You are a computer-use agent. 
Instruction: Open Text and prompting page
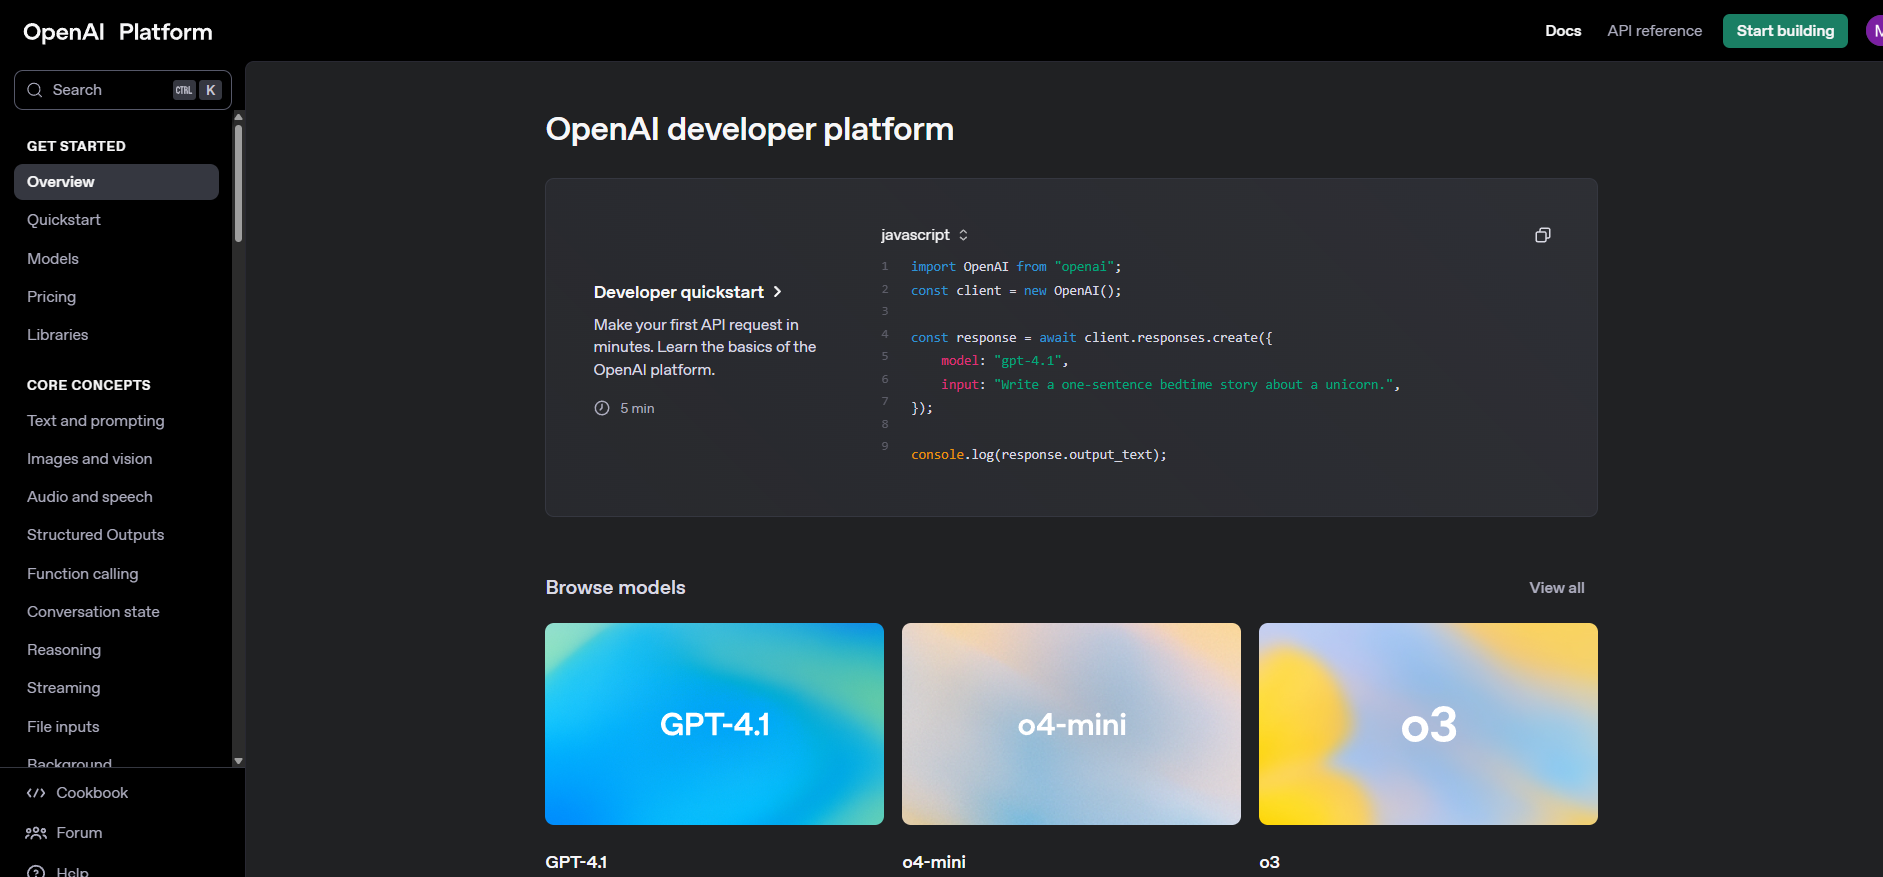[x=96, y=421]
